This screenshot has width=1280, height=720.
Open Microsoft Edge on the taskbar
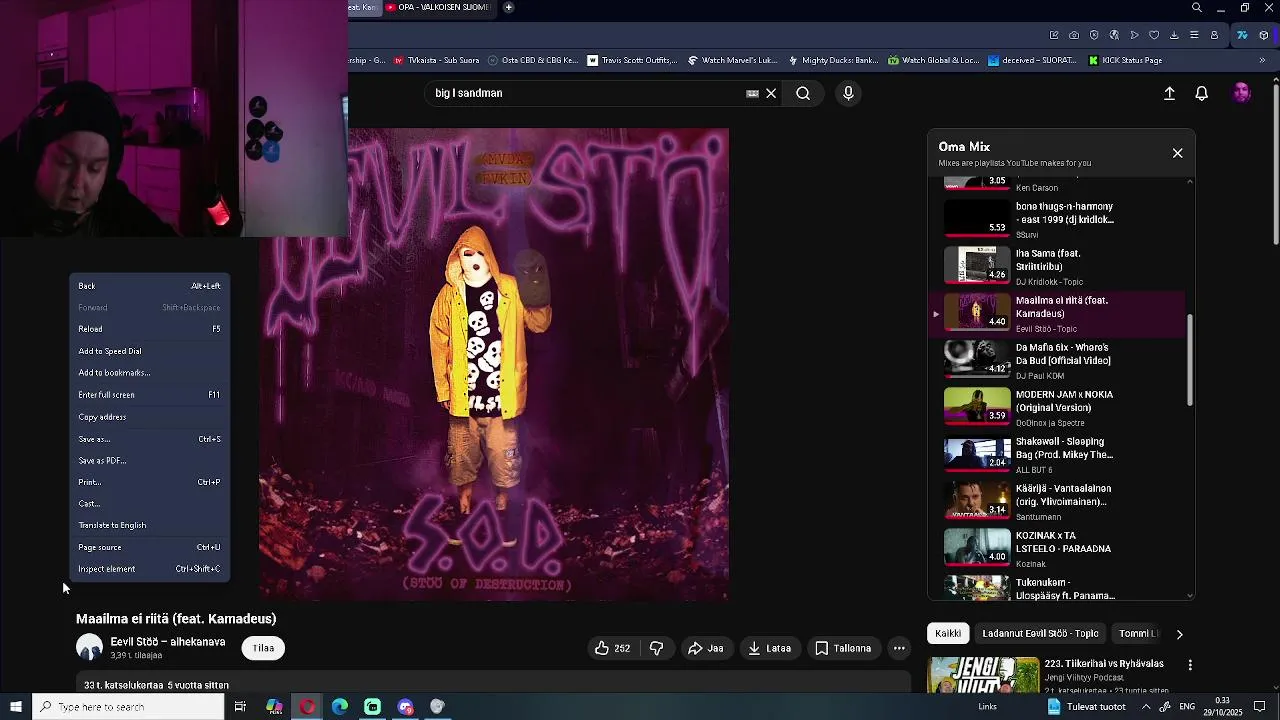[x=340, y=707]
